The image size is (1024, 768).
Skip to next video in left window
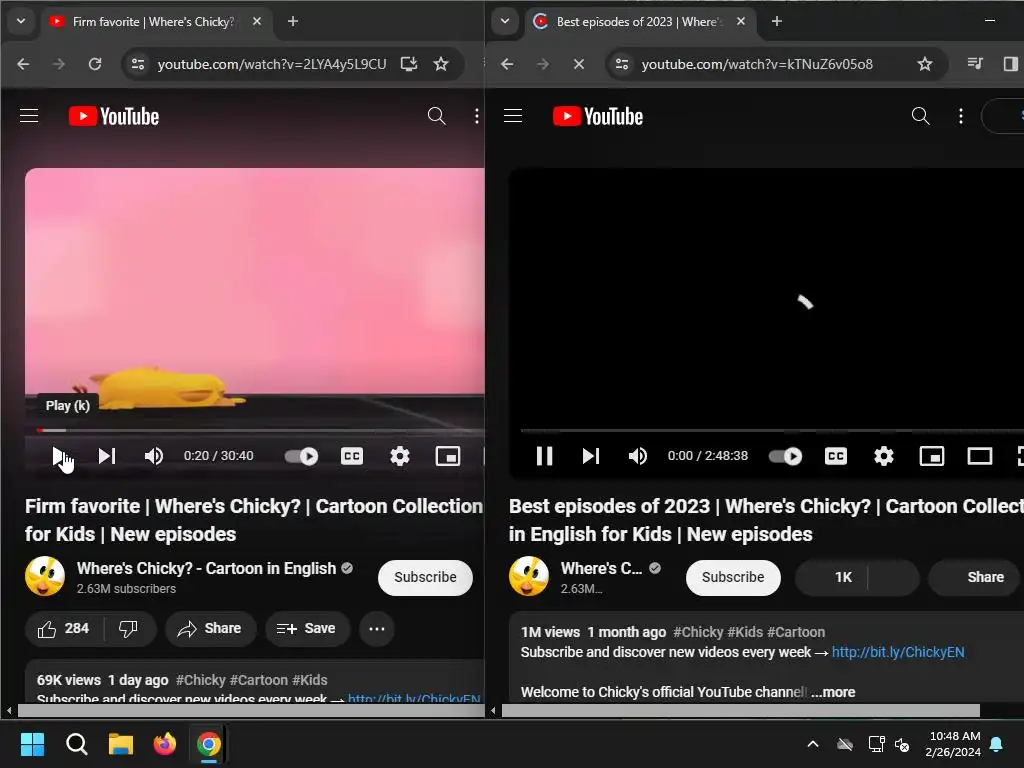(x=107, y=456)
